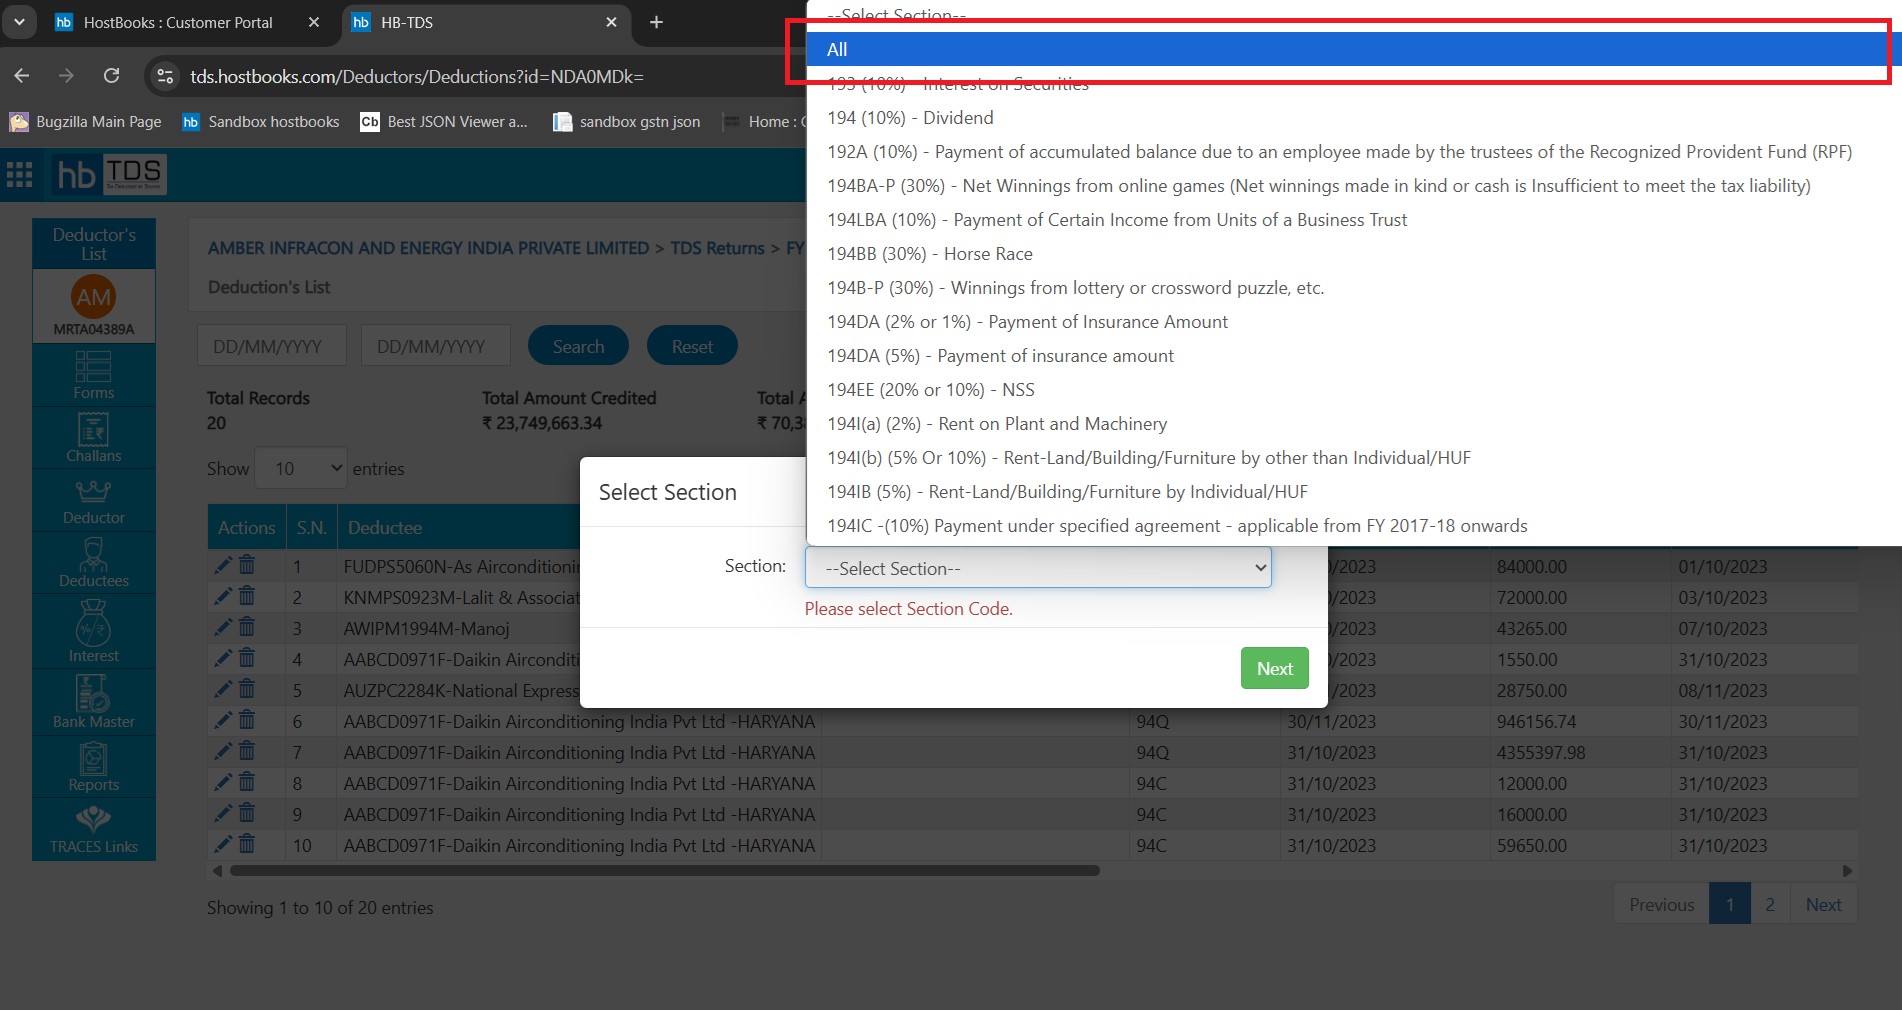Click the table horizontal scrollbar
This screenshot has height=1010, width=1902.
[x=665, y=870]
